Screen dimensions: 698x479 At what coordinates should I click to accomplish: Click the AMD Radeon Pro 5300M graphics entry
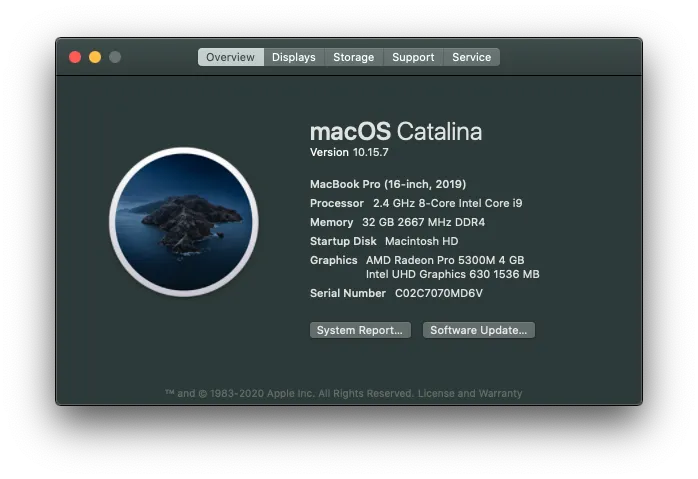[444, 260]
